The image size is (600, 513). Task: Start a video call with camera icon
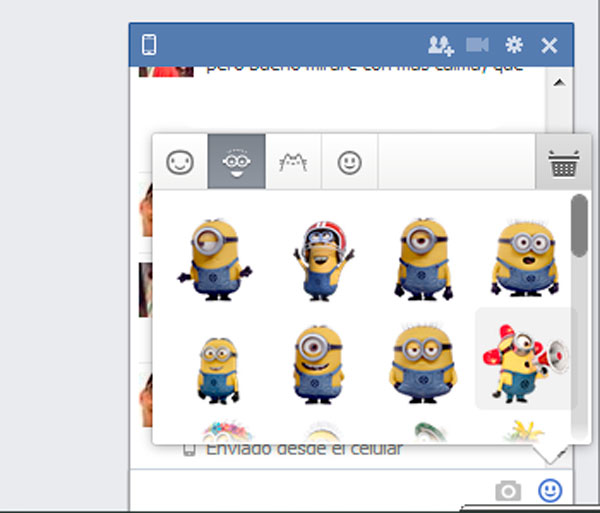477,45
